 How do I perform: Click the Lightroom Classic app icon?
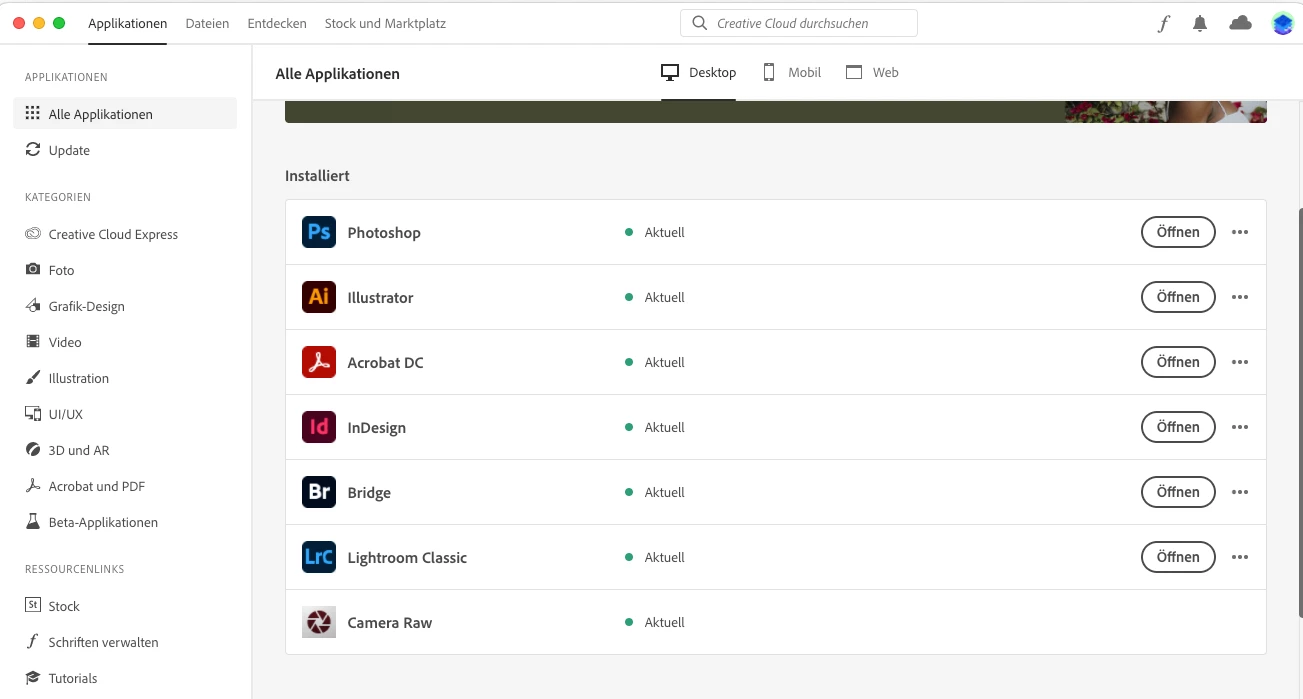(319, 557)
